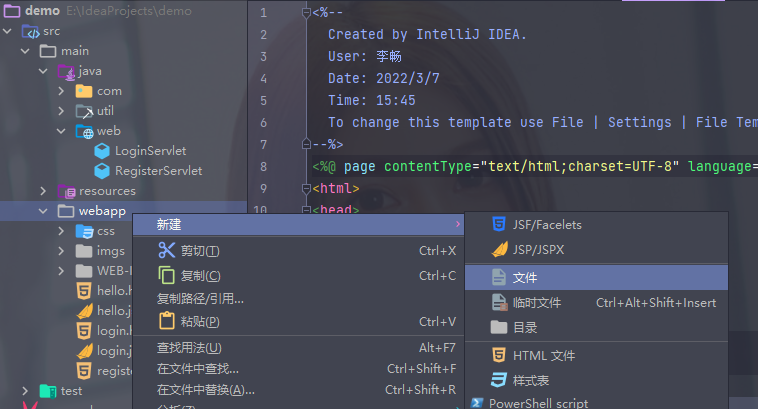758x409 pixels.
Task: Click the imgs folder icon
Action: tap(84, 251)
